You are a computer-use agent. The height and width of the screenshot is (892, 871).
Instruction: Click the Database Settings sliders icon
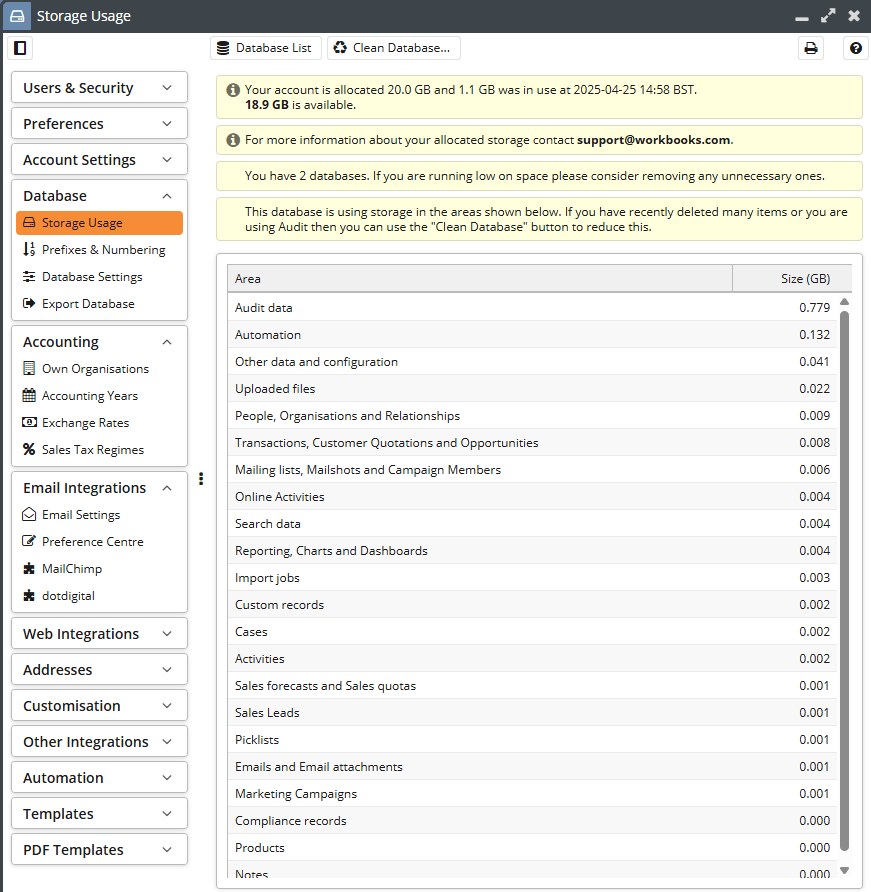[29, 276]
